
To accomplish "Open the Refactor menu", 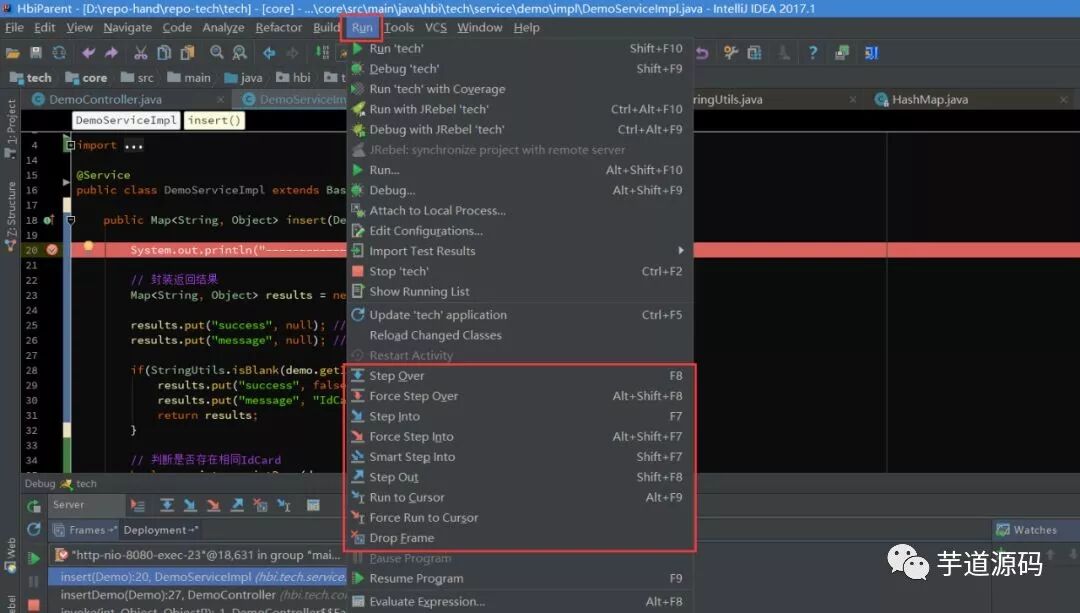I will [x=278, y=28].
